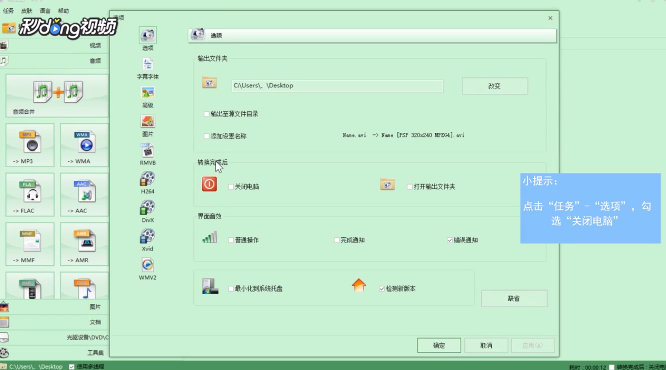Select the -> WMA conversion tile
666x370 pixels.
pos(84,145)
